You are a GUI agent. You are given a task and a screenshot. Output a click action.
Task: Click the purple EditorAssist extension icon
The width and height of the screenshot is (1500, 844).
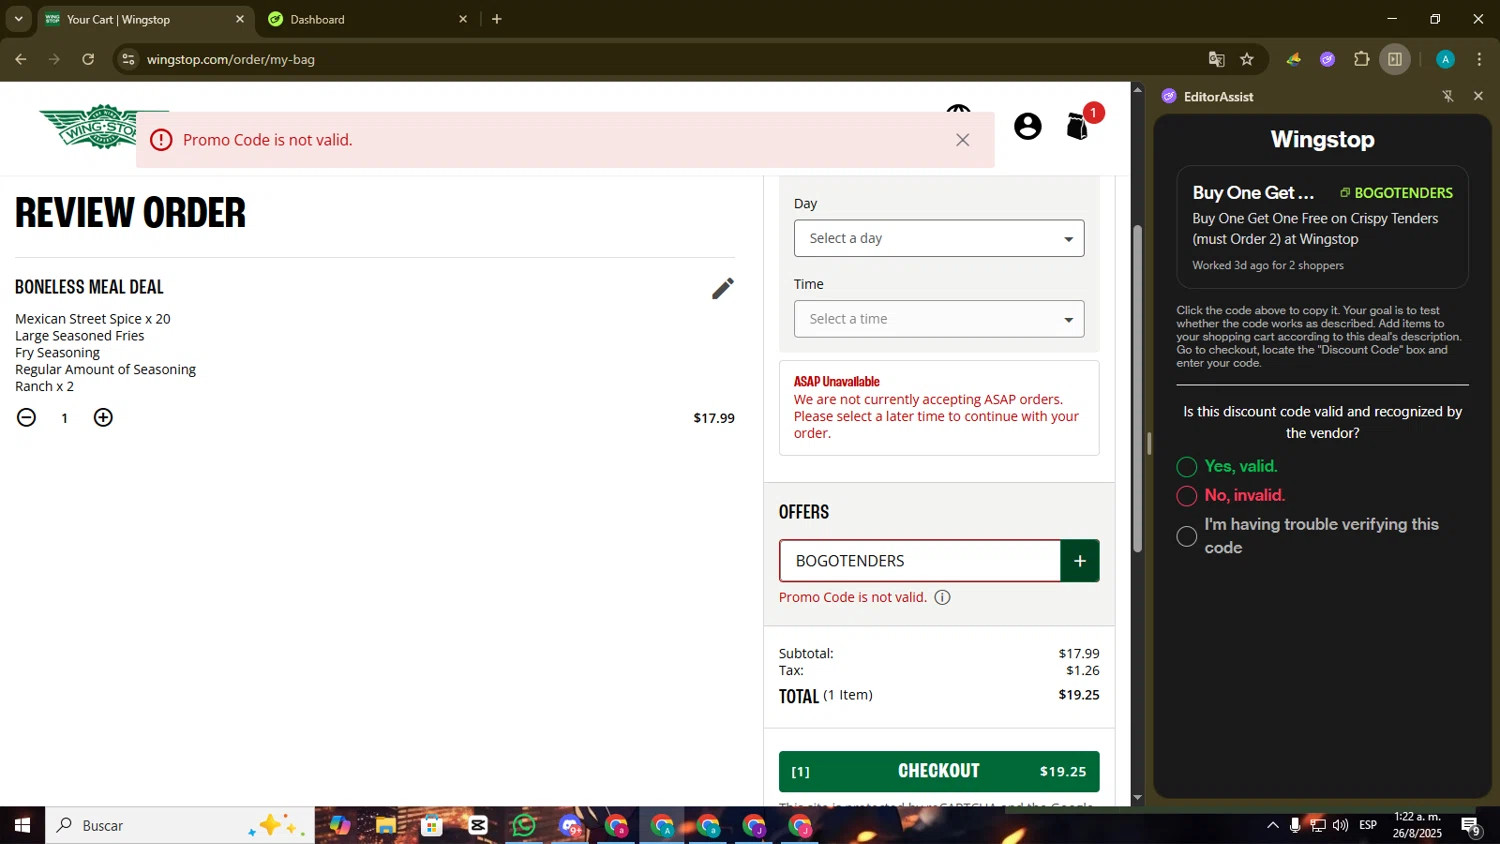click(1328, 59)
